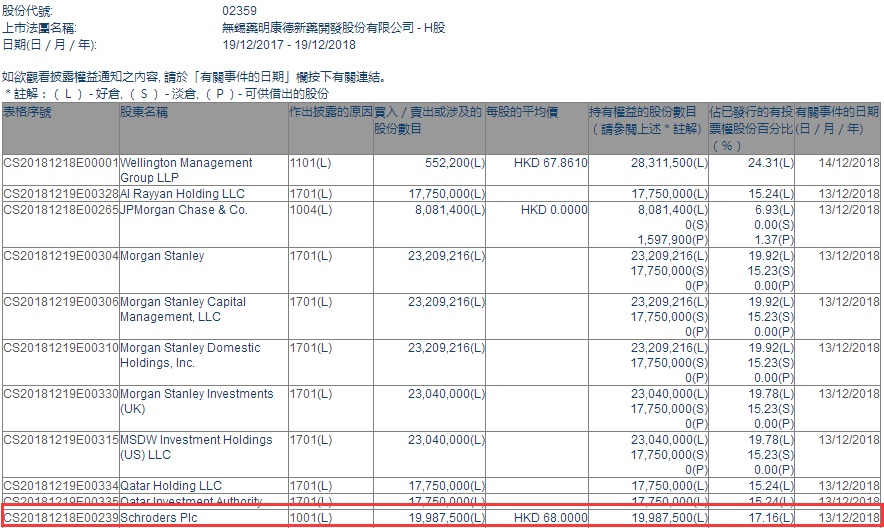Click shareholder name Morgan Stanley Domestic Holdings, Inc.
Image resolution: width=884 pixels, height=528 pixels.
pyautogui.click(x=190, y=356)
